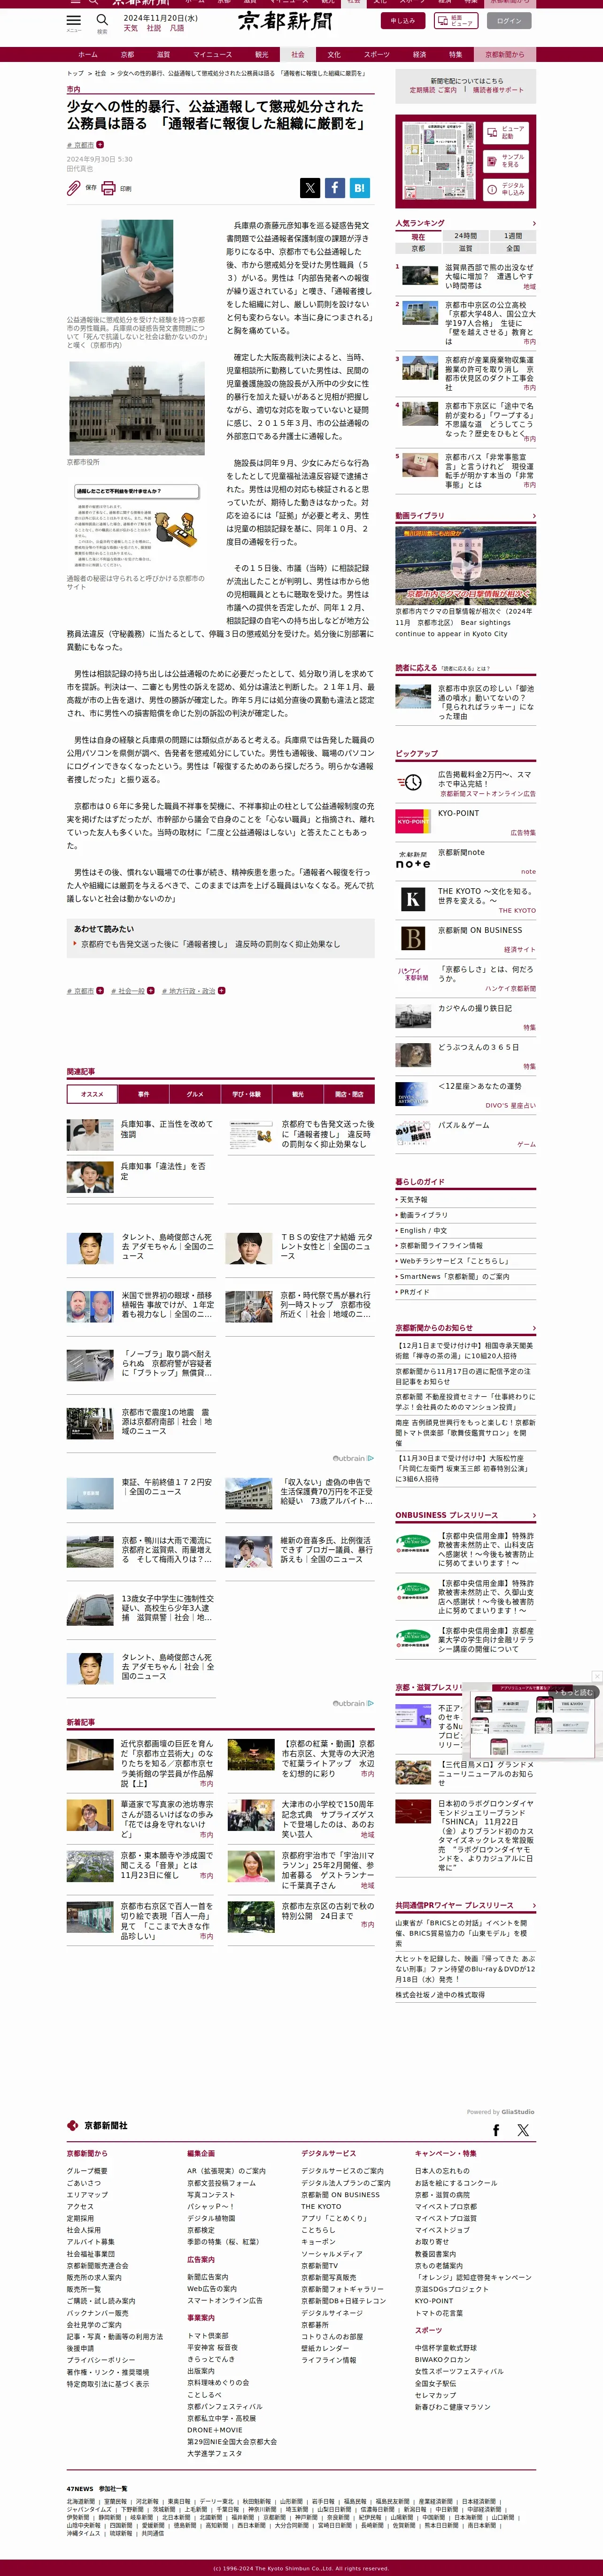Open スポーツ in navigation bar
Screen dimensions: 603x2576
pyautogui.click(x=377, y=55)
